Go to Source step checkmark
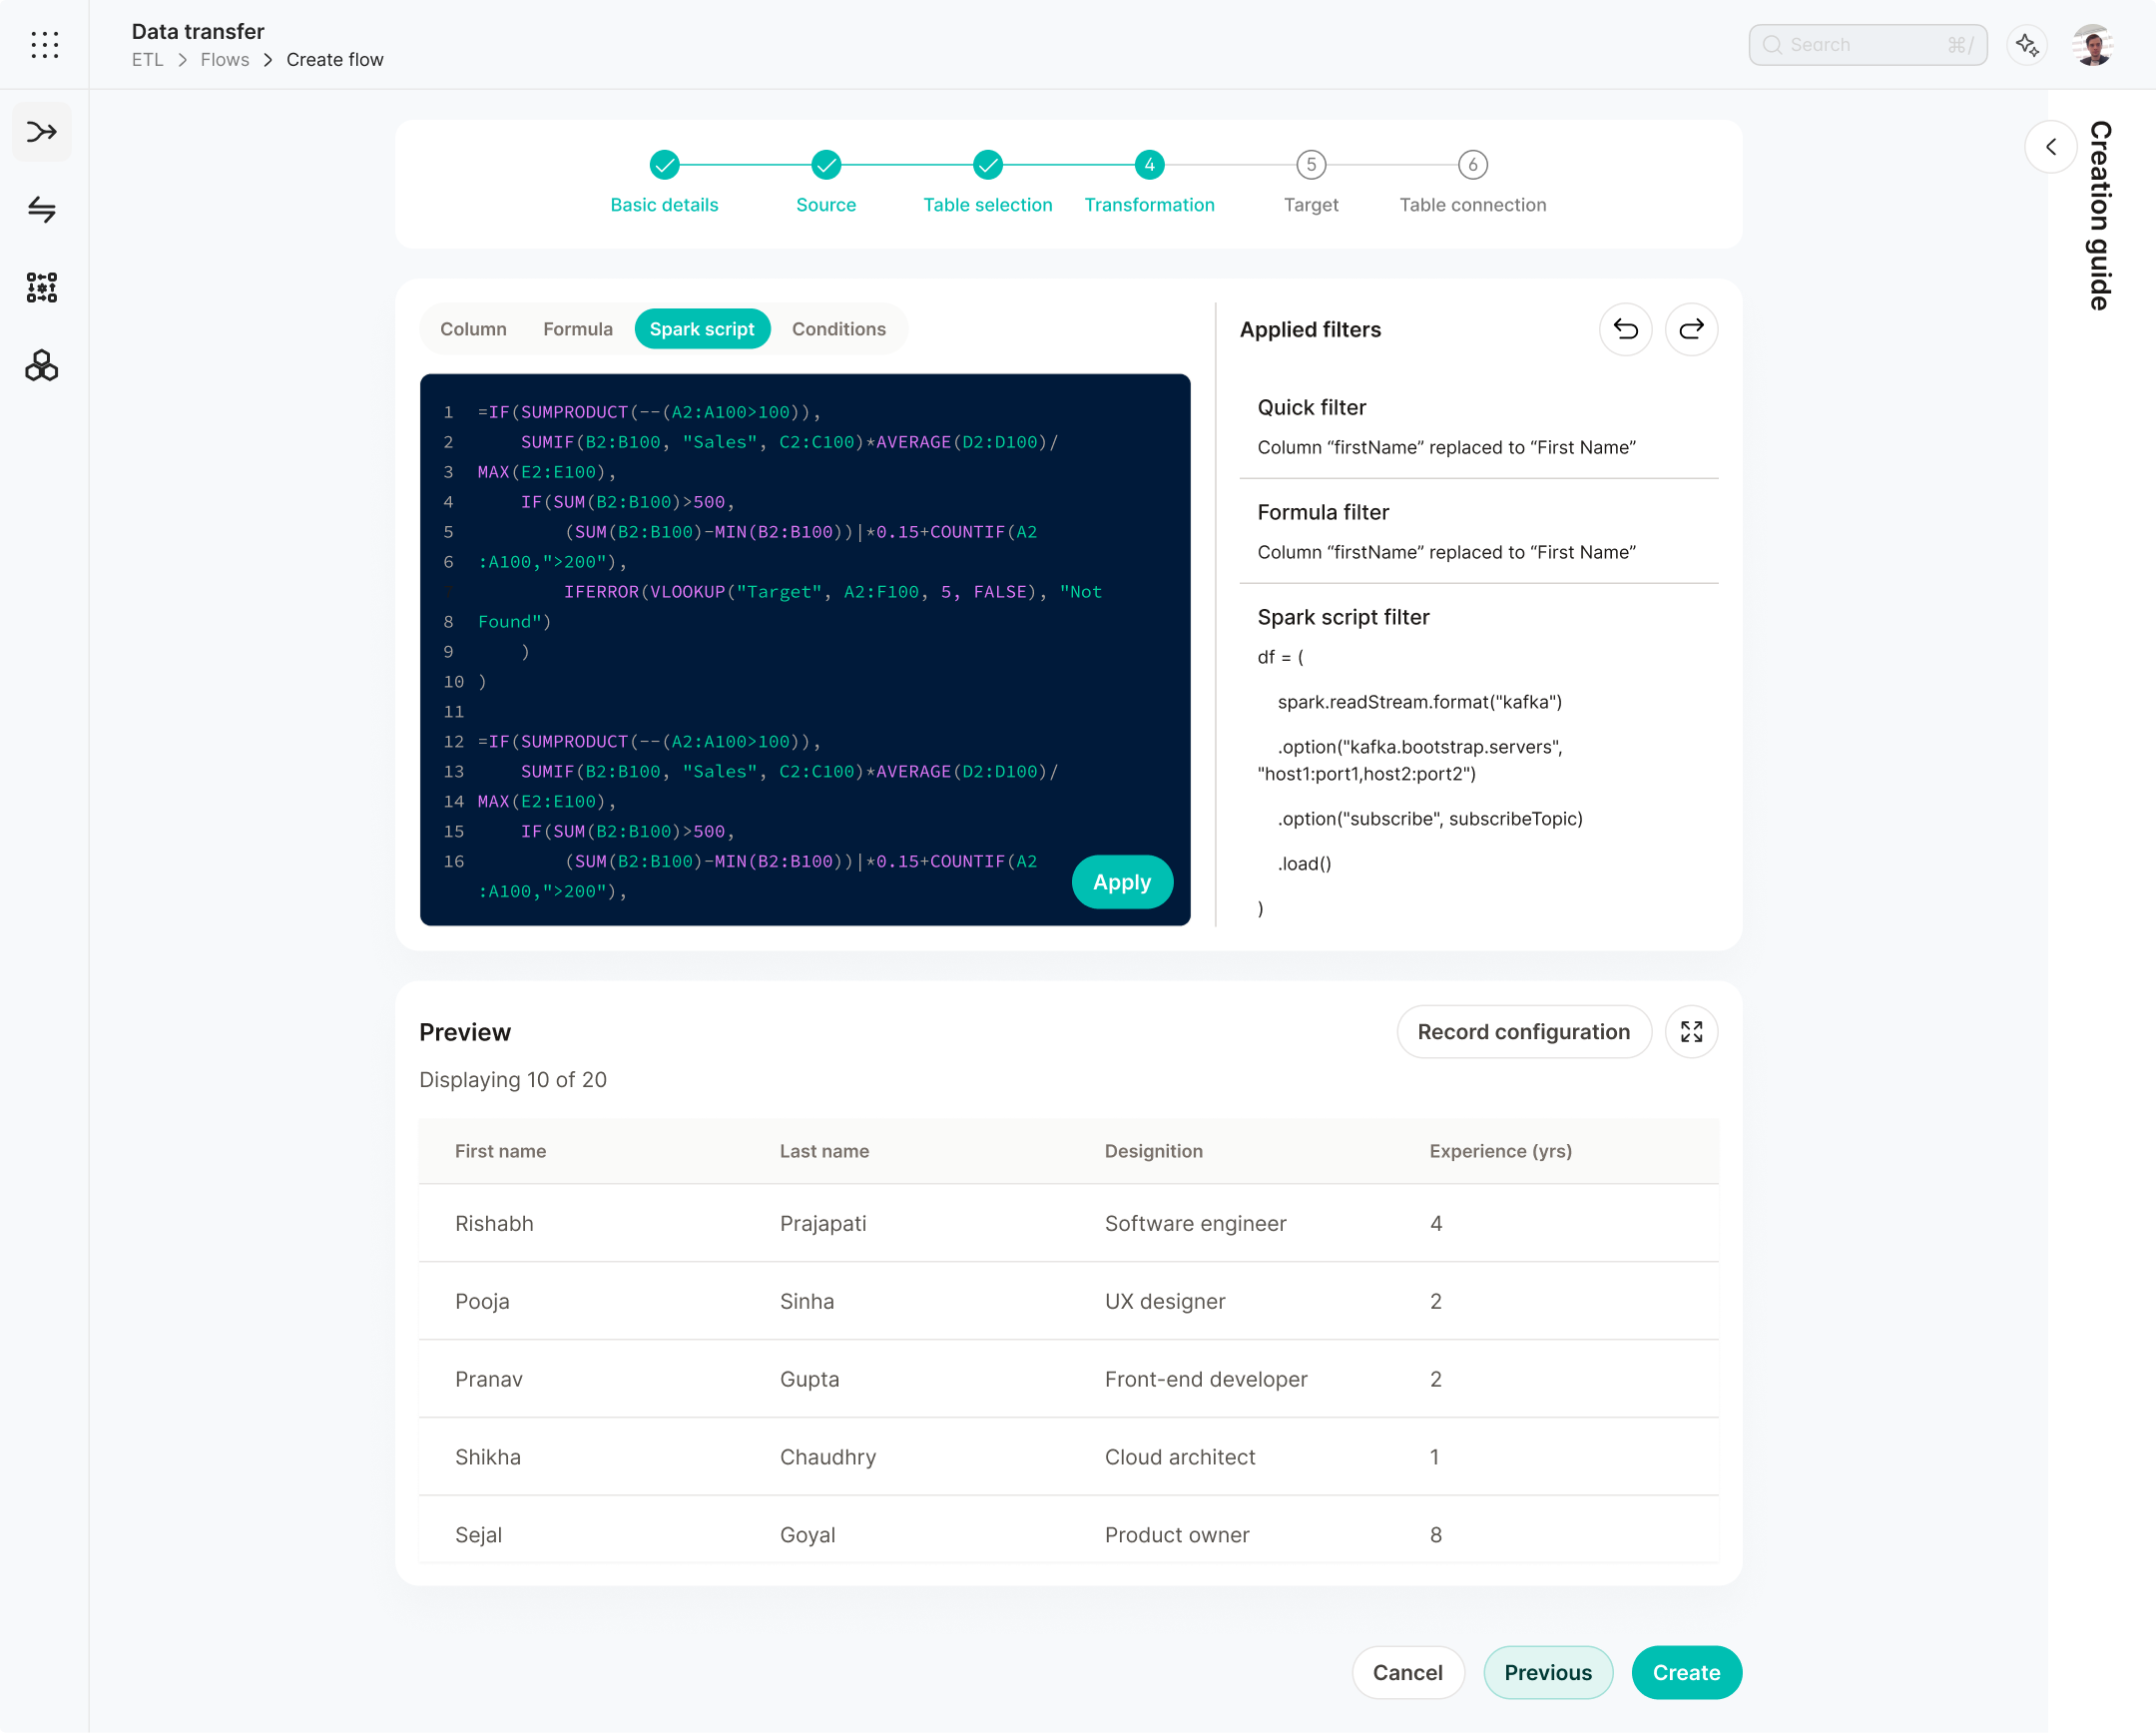Image resolution: width=2156 pixels, height=1733 pixels. click(x=826, y=165)
